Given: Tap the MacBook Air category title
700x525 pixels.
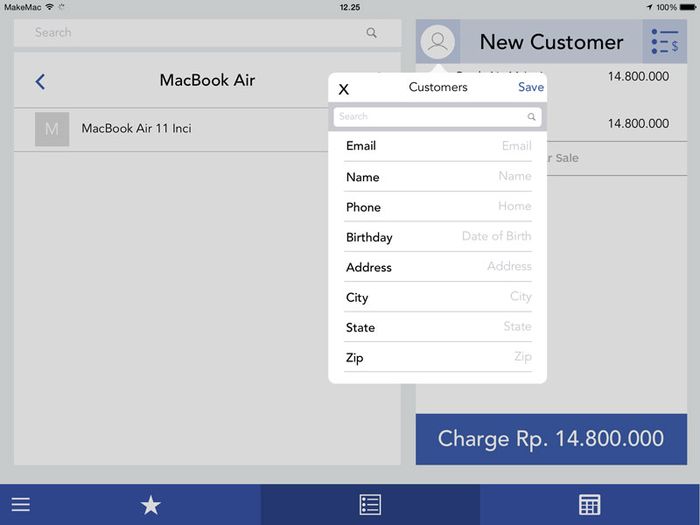Looking at the screenshot, I should coord(207,80).
